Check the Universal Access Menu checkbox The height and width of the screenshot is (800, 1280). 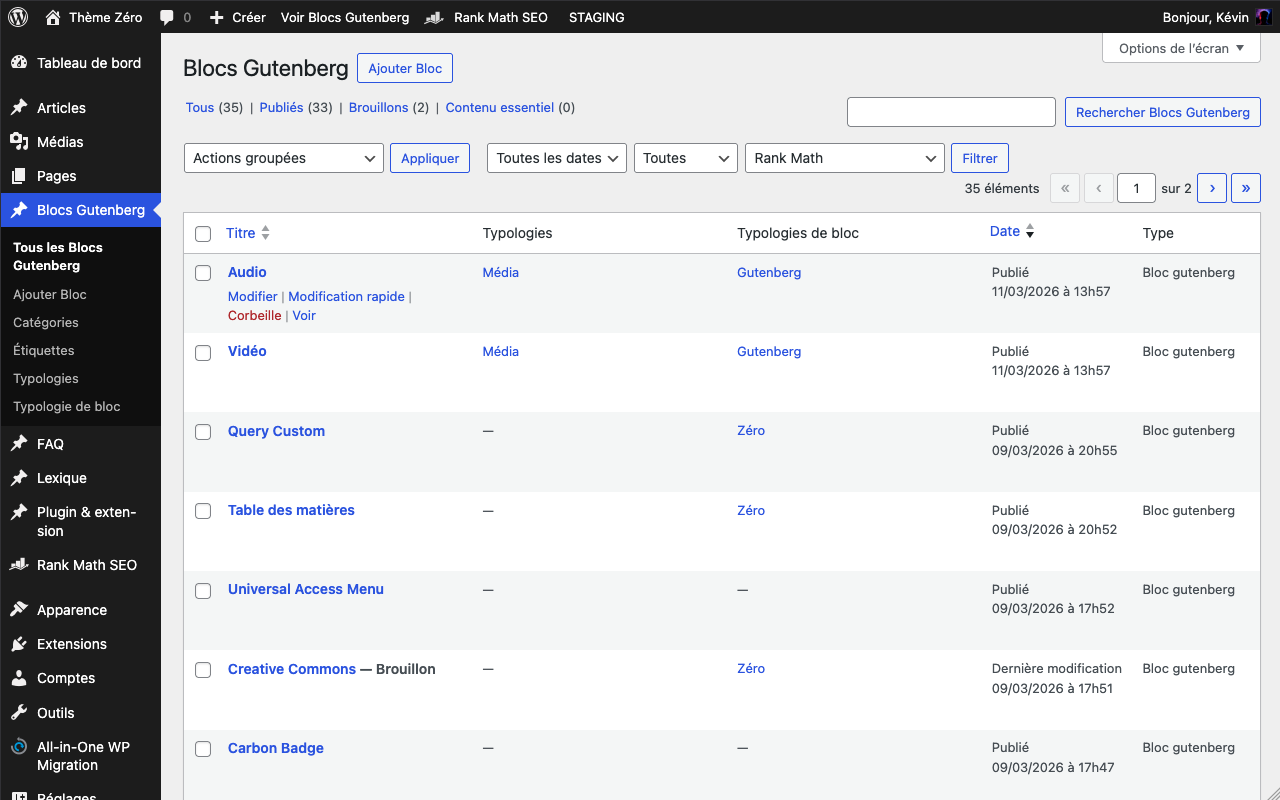203,590
